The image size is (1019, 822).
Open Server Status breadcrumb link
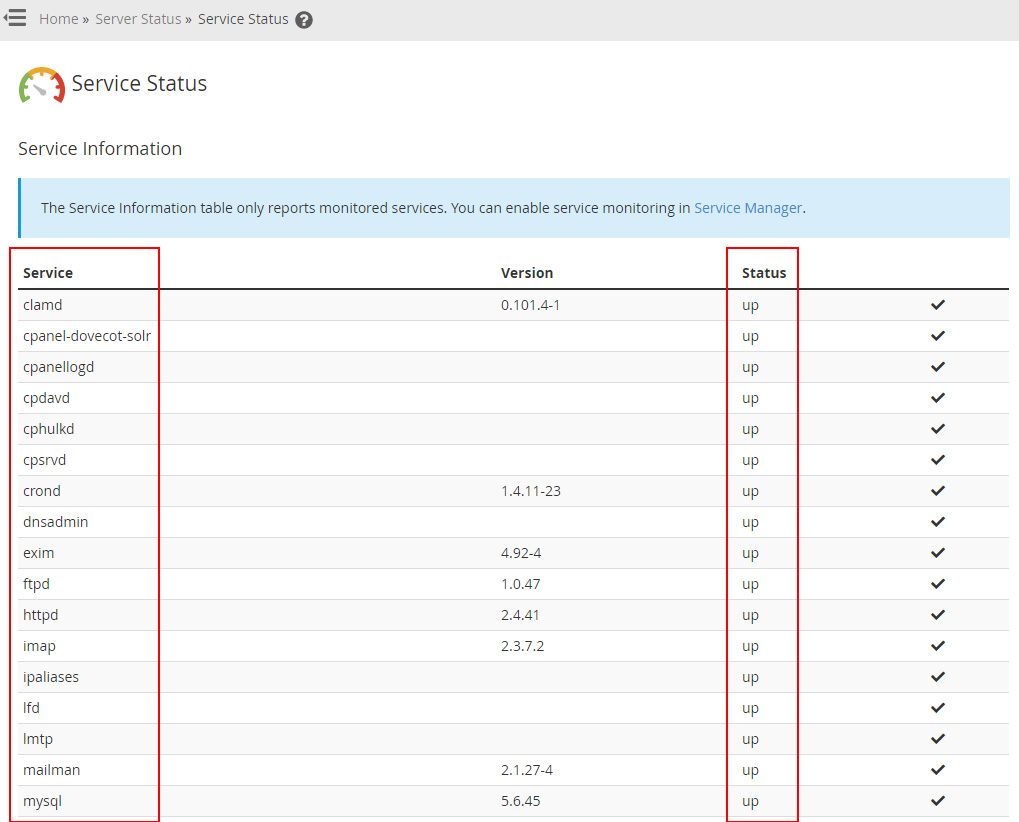tap(138, 19)
